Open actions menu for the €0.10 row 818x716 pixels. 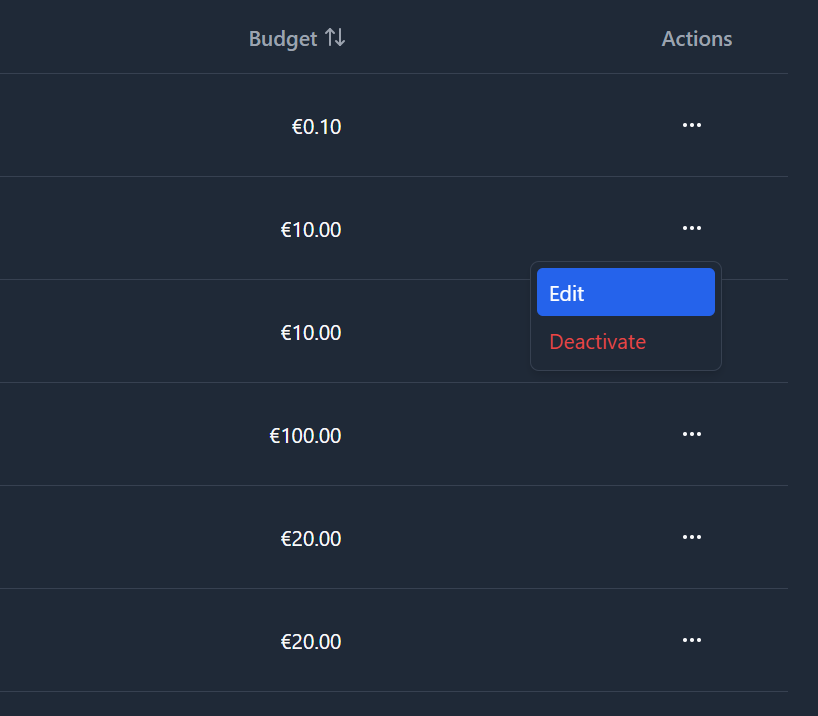click(691, 125)
